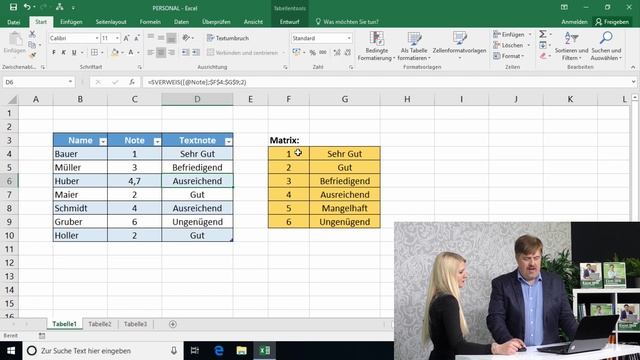The image size is (640, 360).
Task: Click the name box showing D6
Action: (38, 82)
